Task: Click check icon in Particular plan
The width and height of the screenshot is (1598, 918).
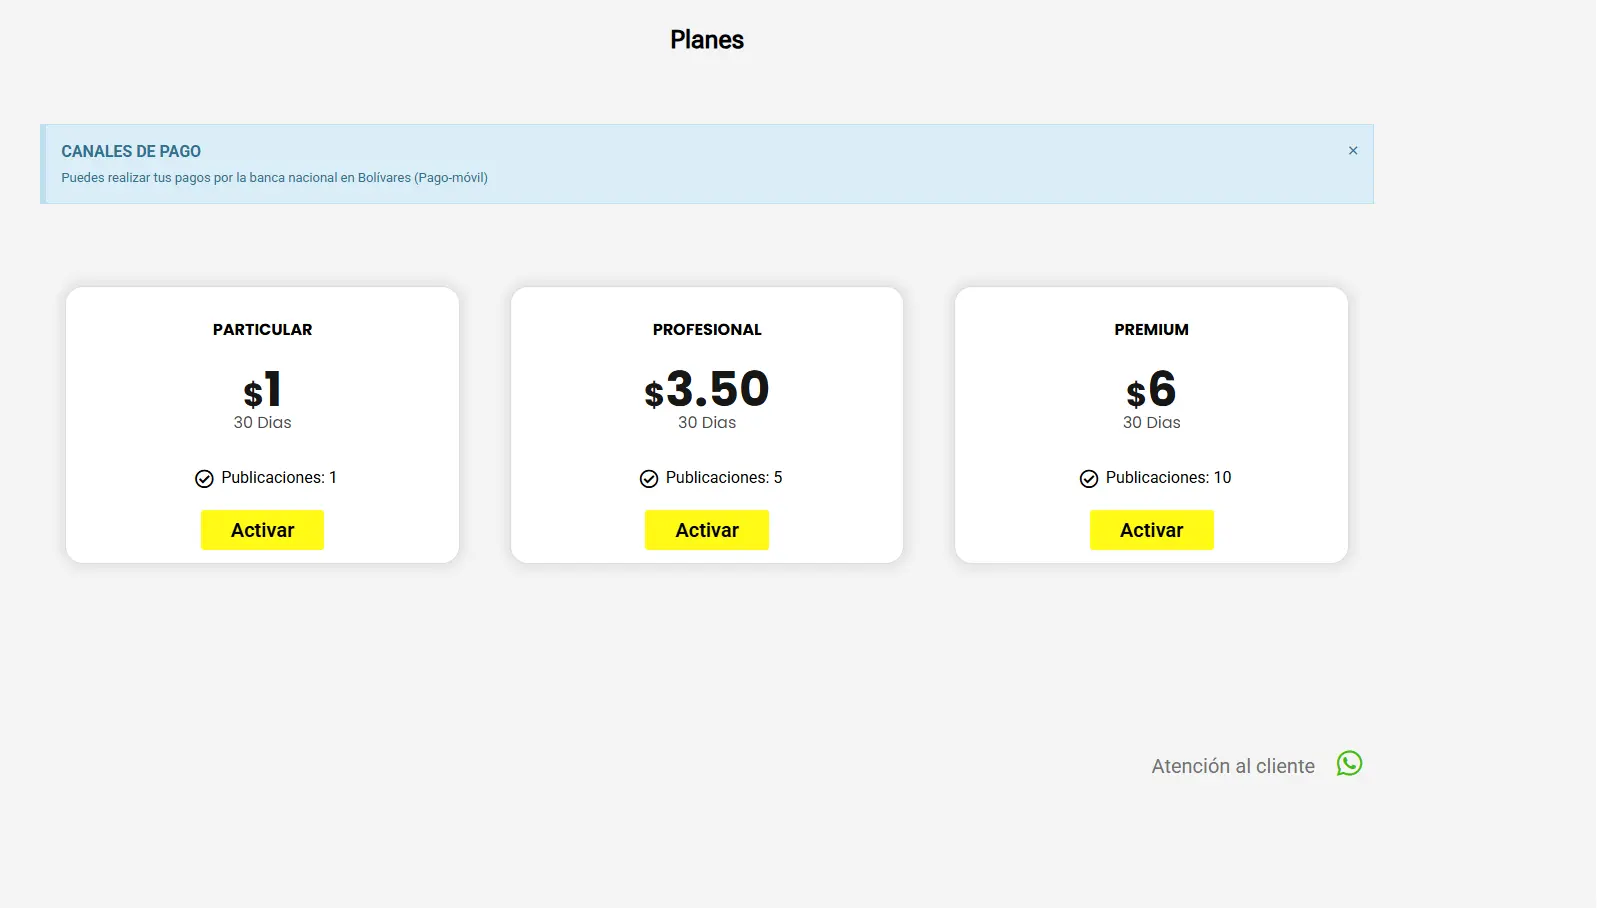Action: click(204, 479)
